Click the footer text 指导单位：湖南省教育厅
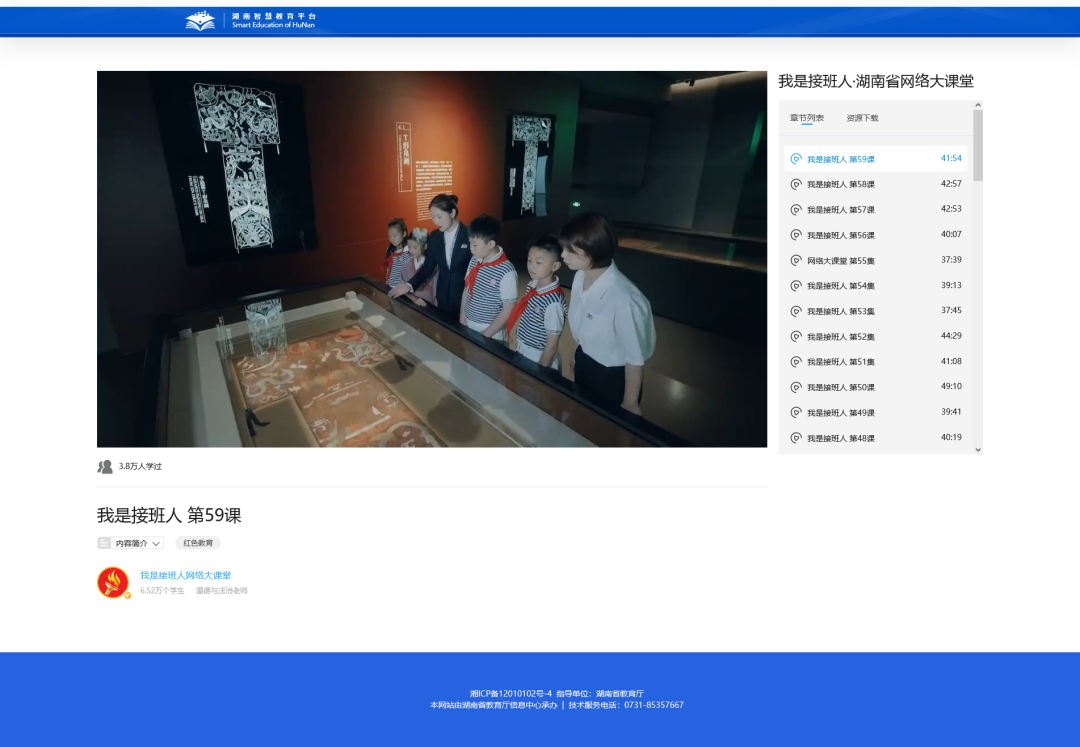This screenshot has width=1080, height=747. (601, 694)
